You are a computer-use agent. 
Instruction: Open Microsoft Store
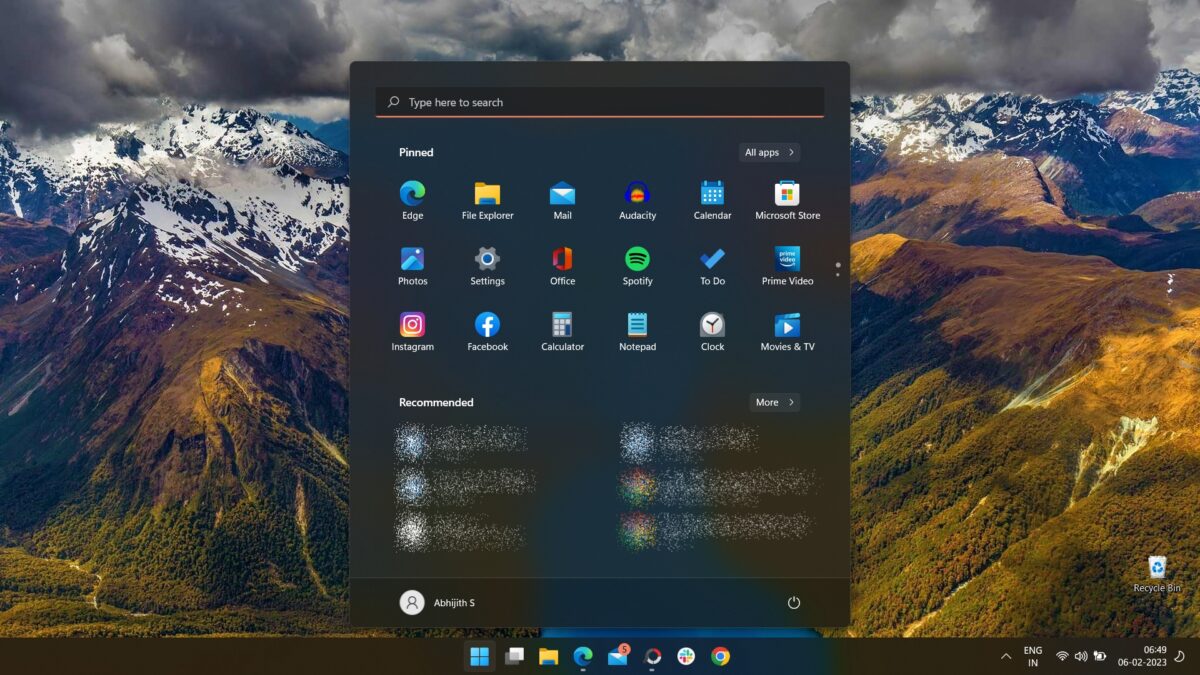[787, 200]
